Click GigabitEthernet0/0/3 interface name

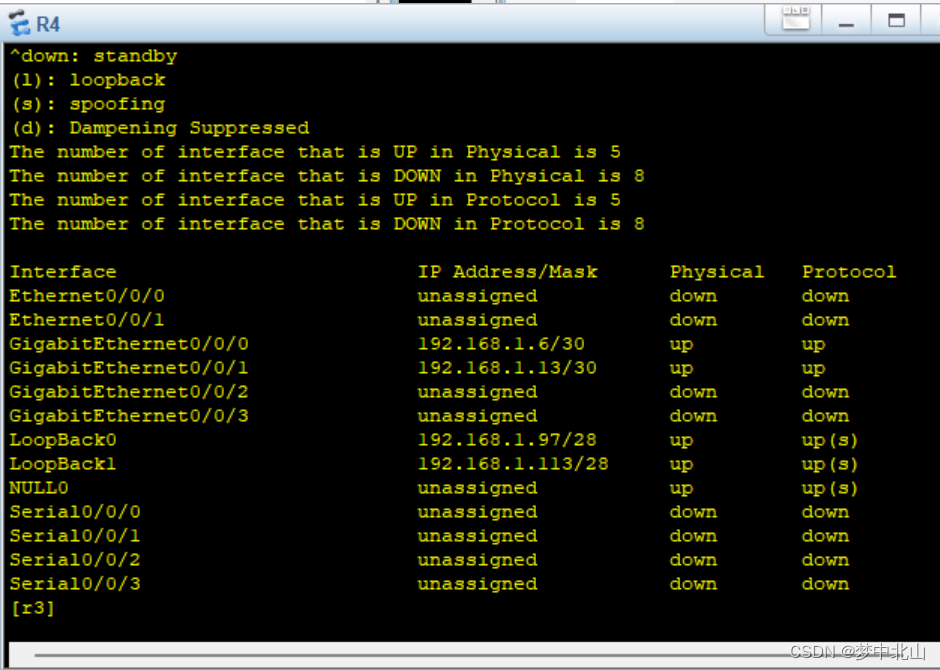(129, 415)
